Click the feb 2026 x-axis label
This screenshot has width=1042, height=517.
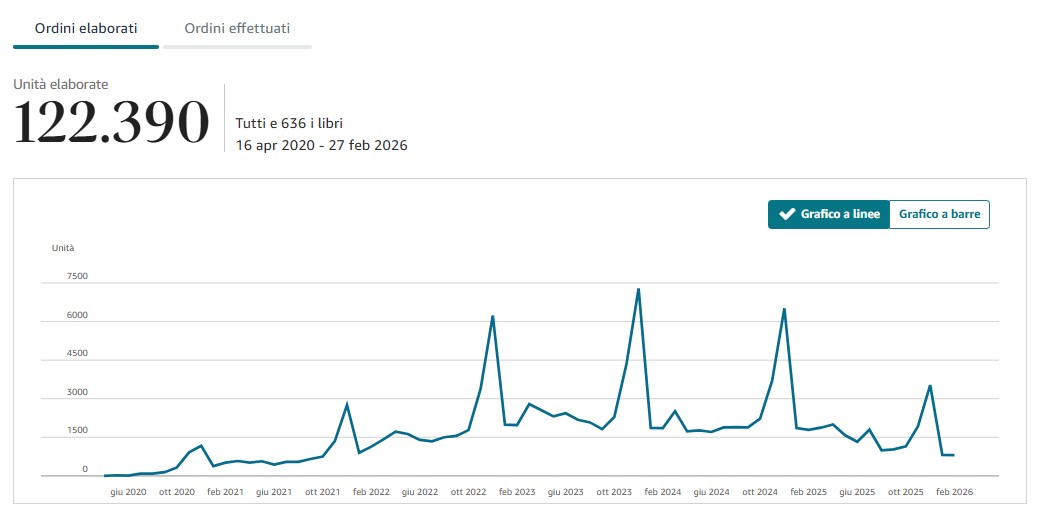tap(952, 492)
